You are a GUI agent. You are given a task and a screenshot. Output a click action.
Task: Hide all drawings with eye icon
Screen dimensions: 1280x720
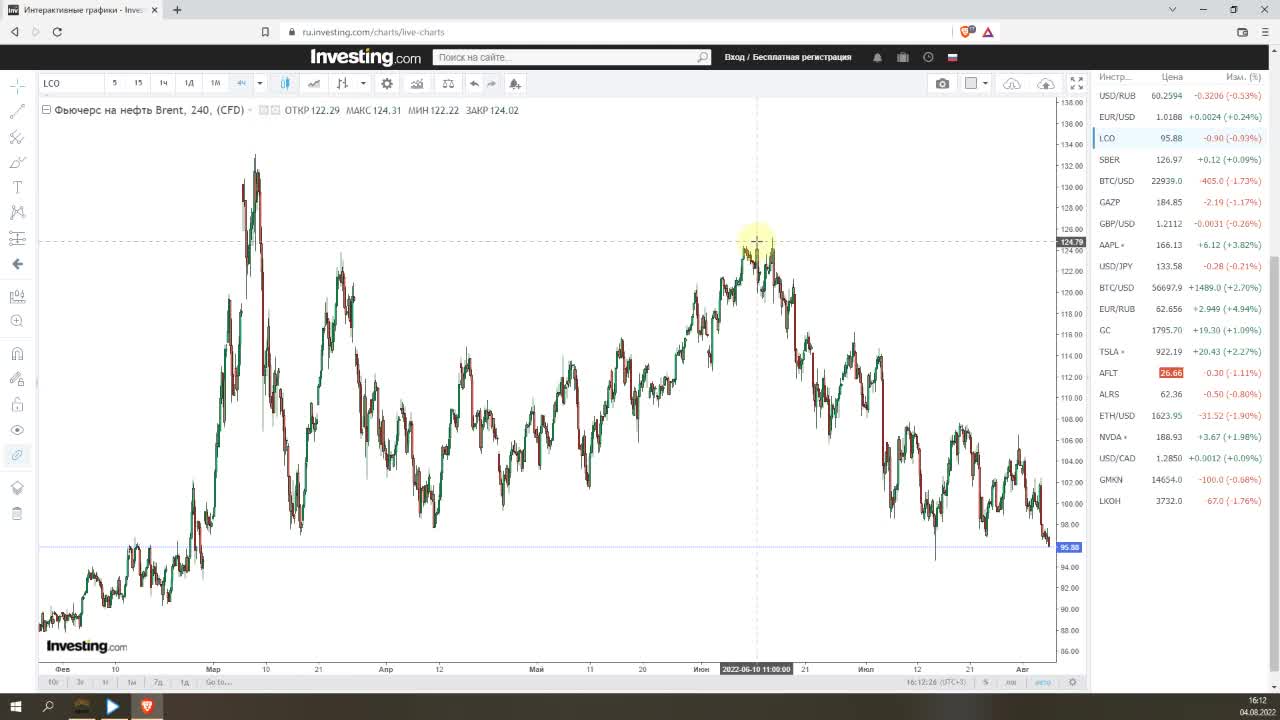pos(17,430)
